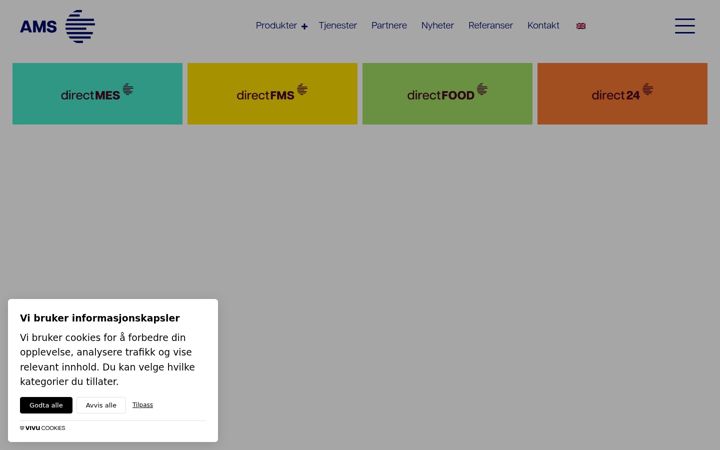Go to the Tjenester page
720x450 pixels.
[338, 26]
